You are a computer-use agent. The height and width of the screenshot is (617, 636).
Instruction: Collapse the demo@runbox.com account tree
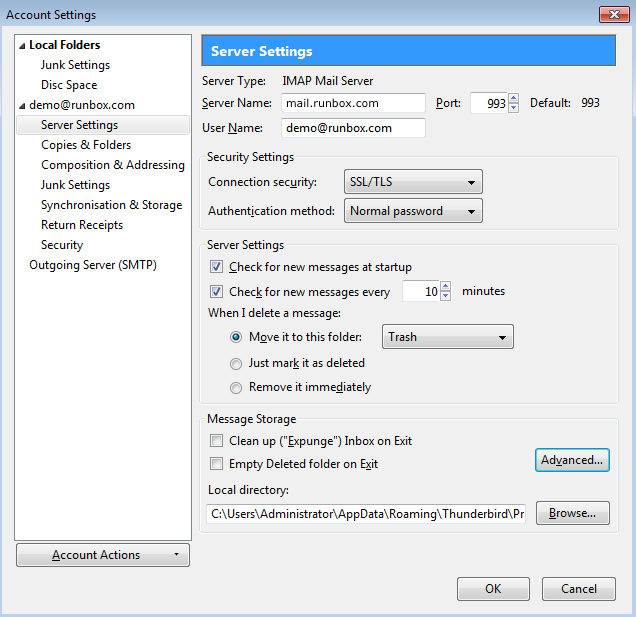tap(22, 106)
